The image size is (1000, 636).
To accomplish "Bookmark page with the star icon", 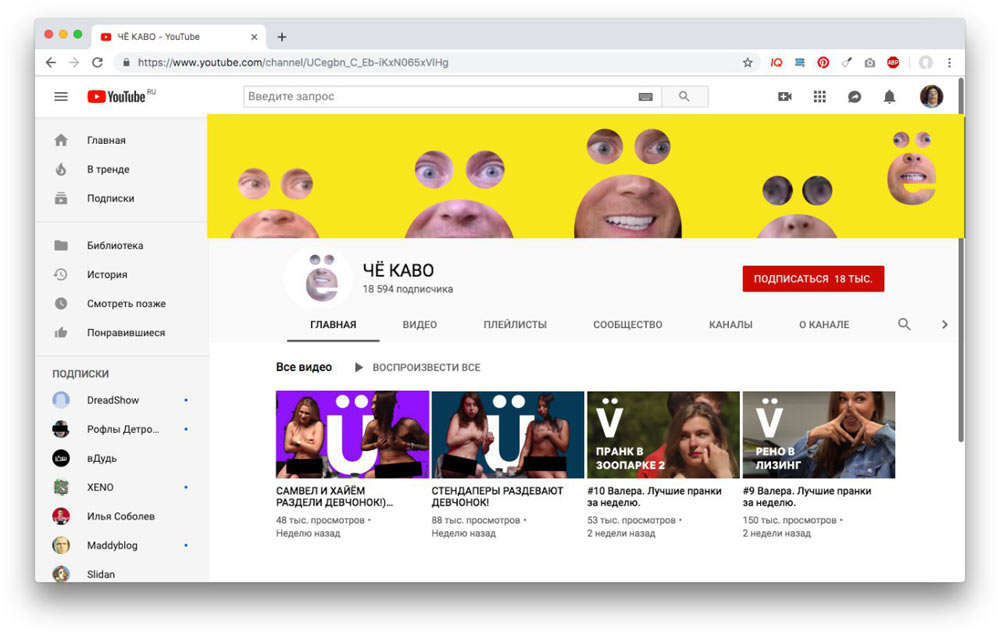I will click(747, 62).
